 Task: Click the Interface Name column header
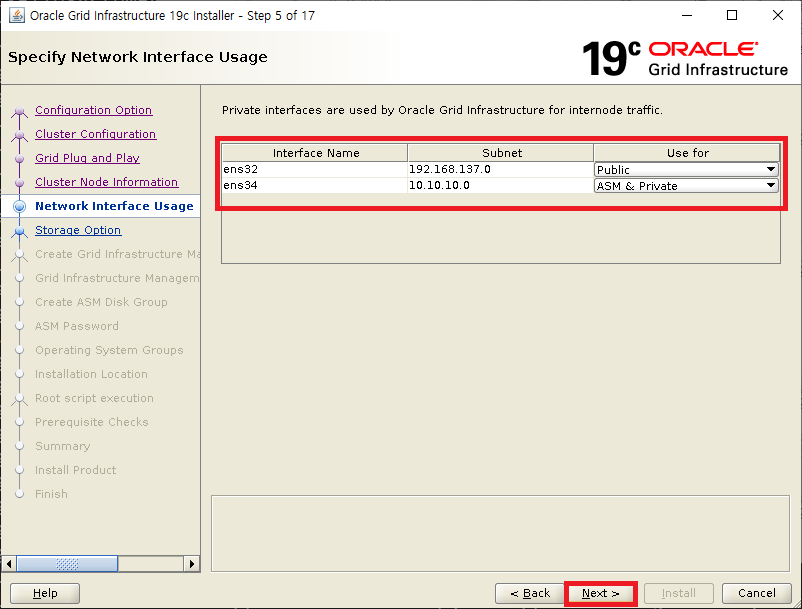click(x=315, y=153)
